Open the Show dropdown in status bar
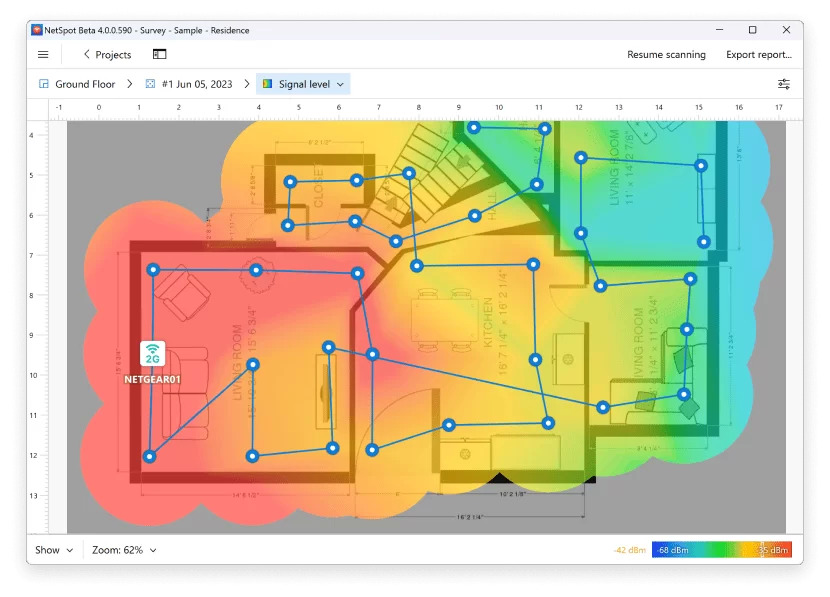Image resolution: width=830 pixels, height=597 pixels. [x=54, y=550]
